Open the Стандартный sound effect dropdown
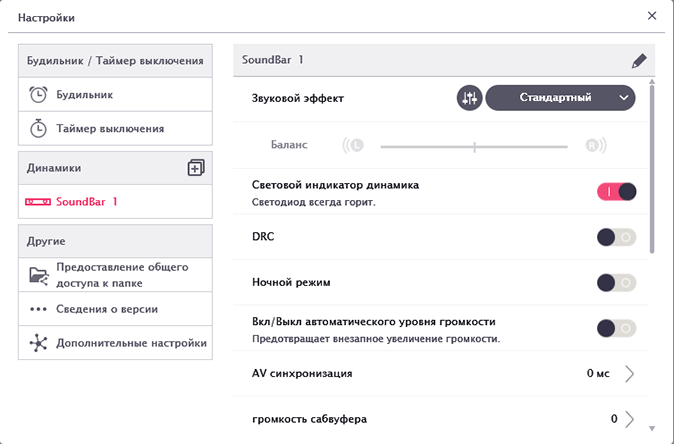Screen dimensions: 674x444 point(560,98)
